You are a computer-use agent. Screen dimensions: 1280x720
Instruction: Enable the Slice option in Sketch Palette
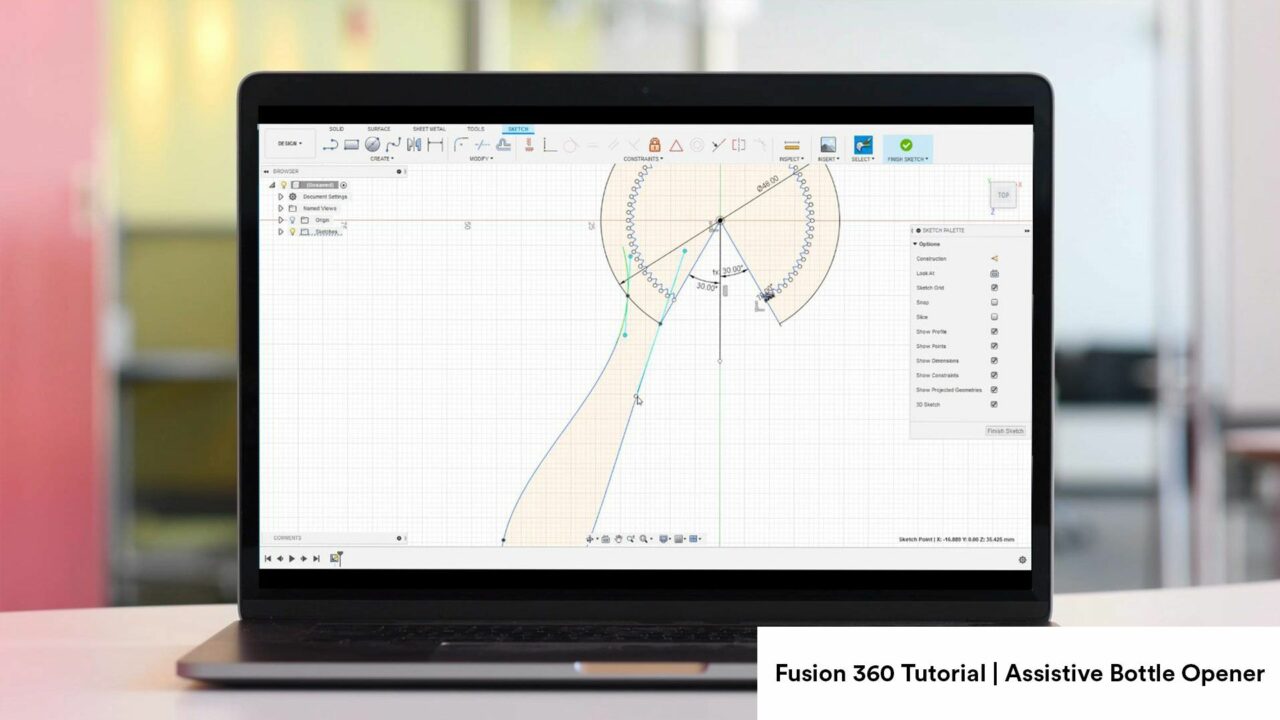point(995,317)
